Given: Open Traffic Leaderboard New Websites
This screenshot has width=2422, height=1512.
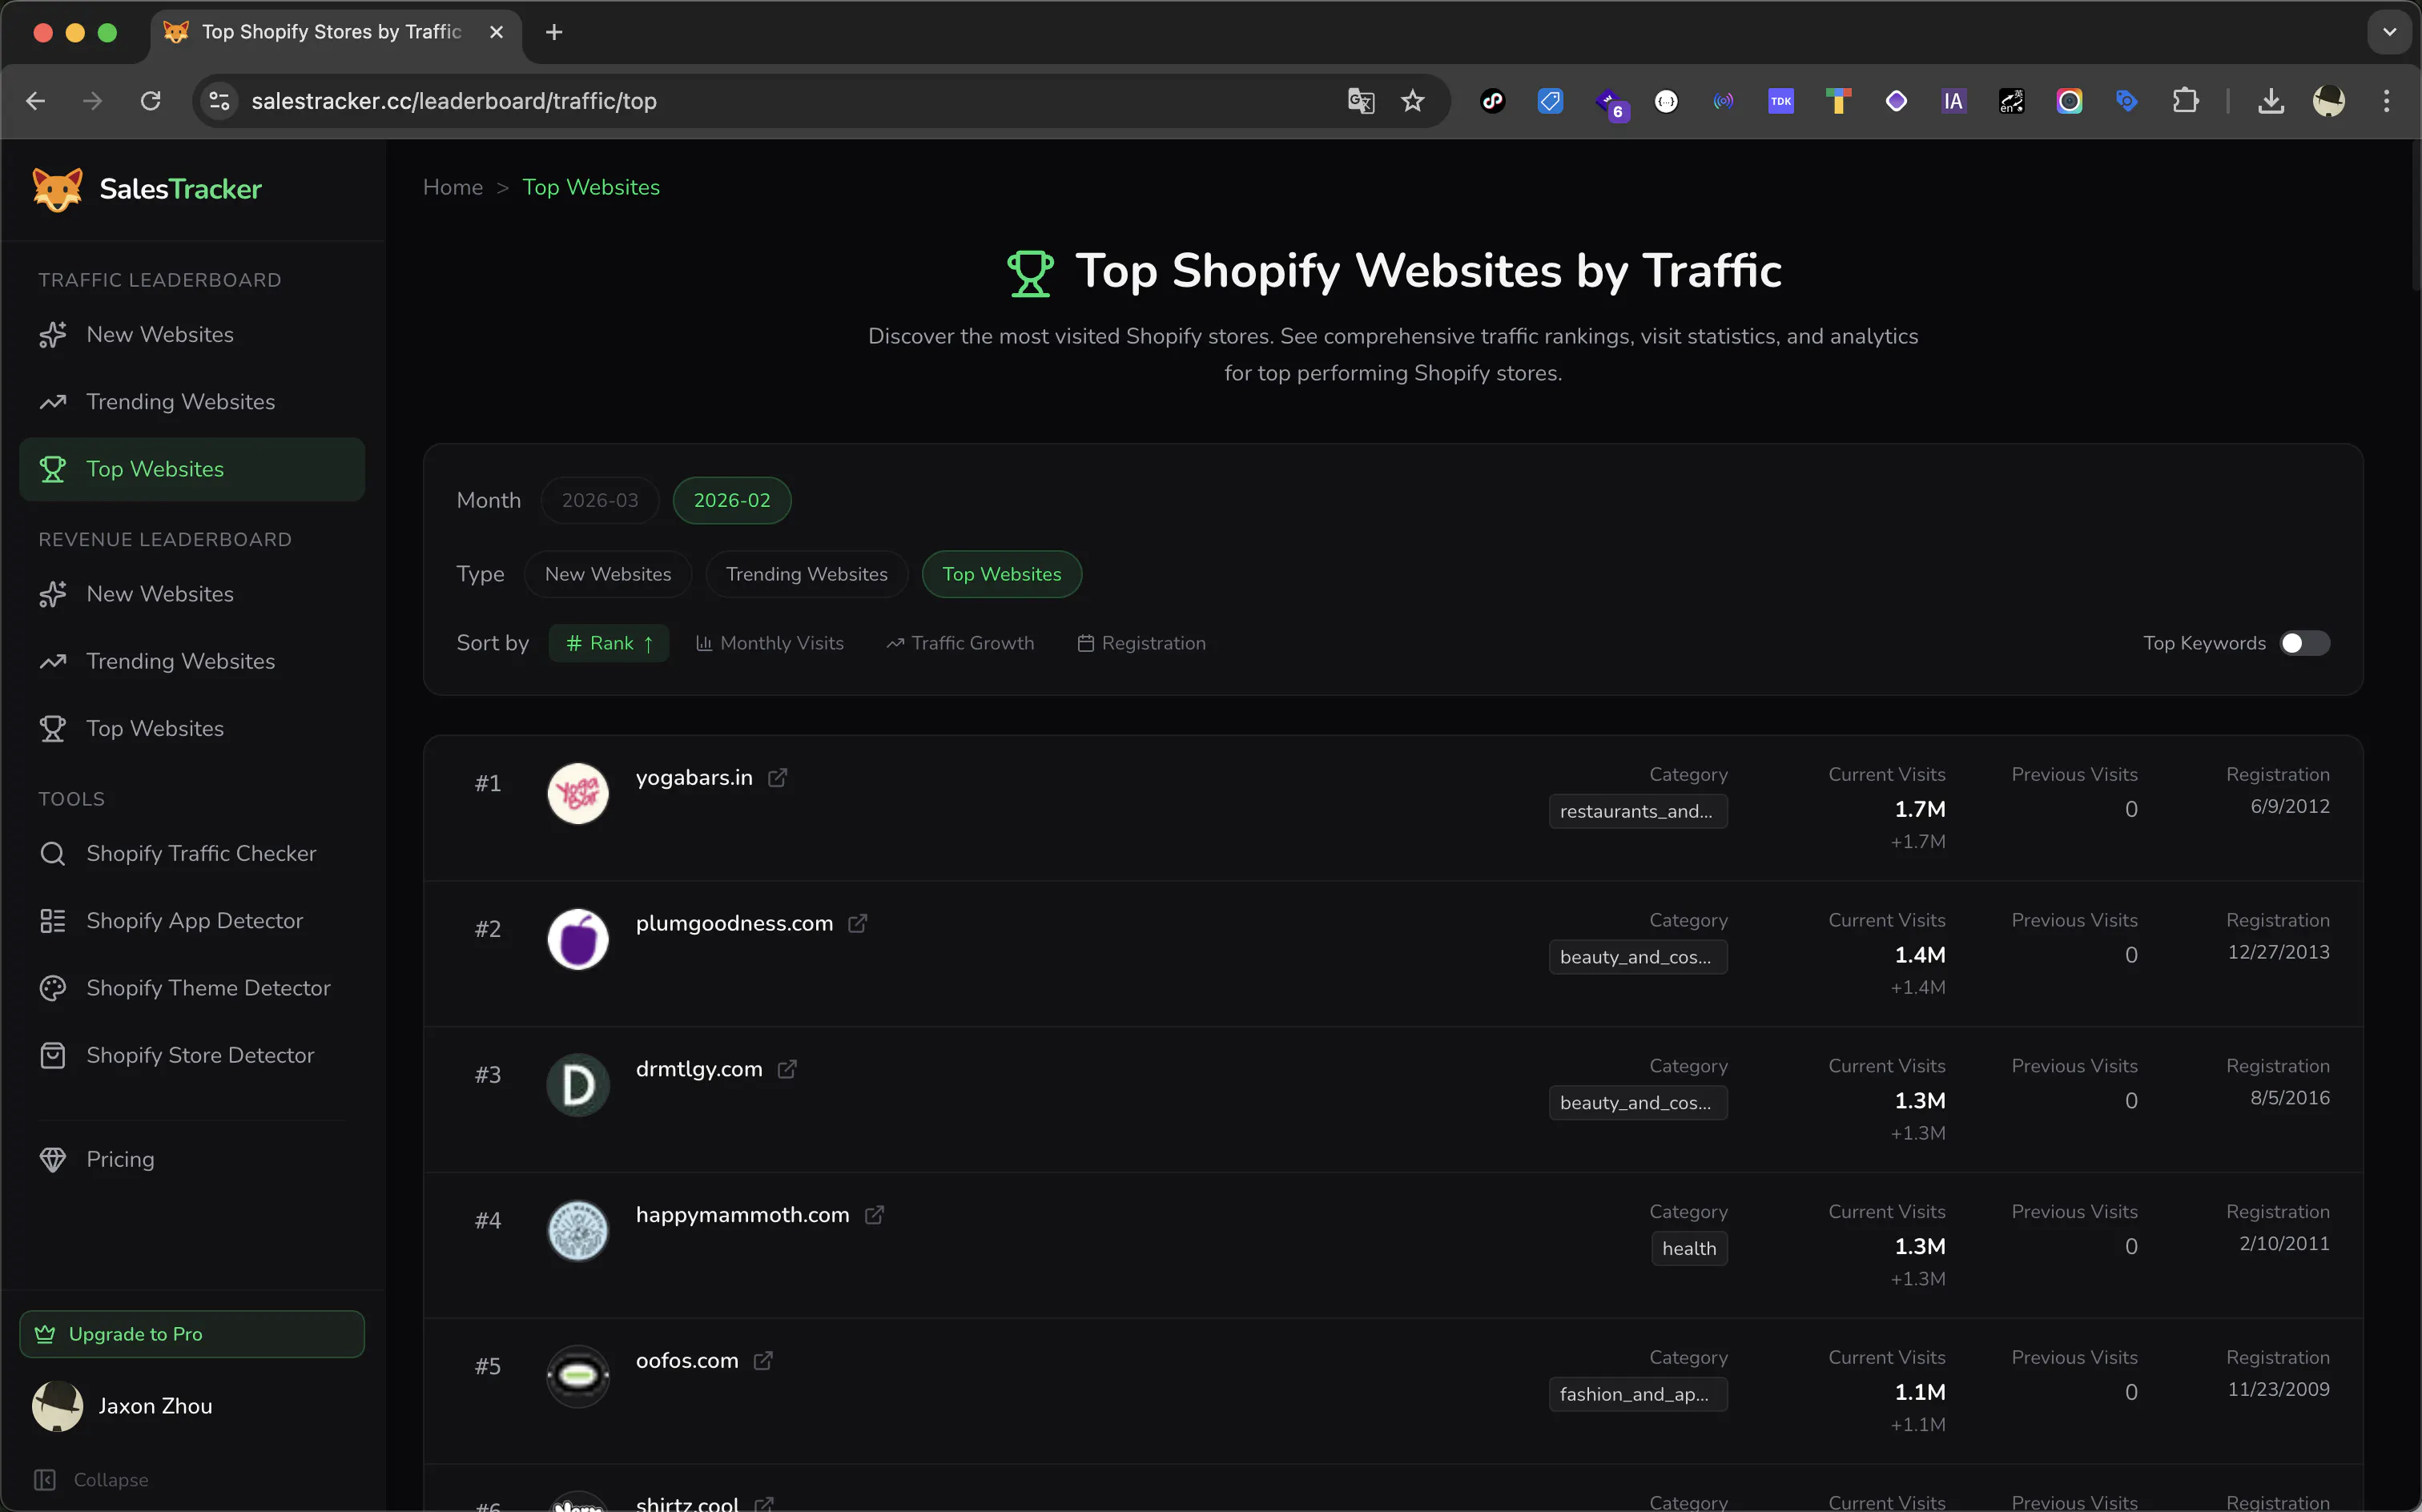Looking at the screenshot, I should click(192, 335).
